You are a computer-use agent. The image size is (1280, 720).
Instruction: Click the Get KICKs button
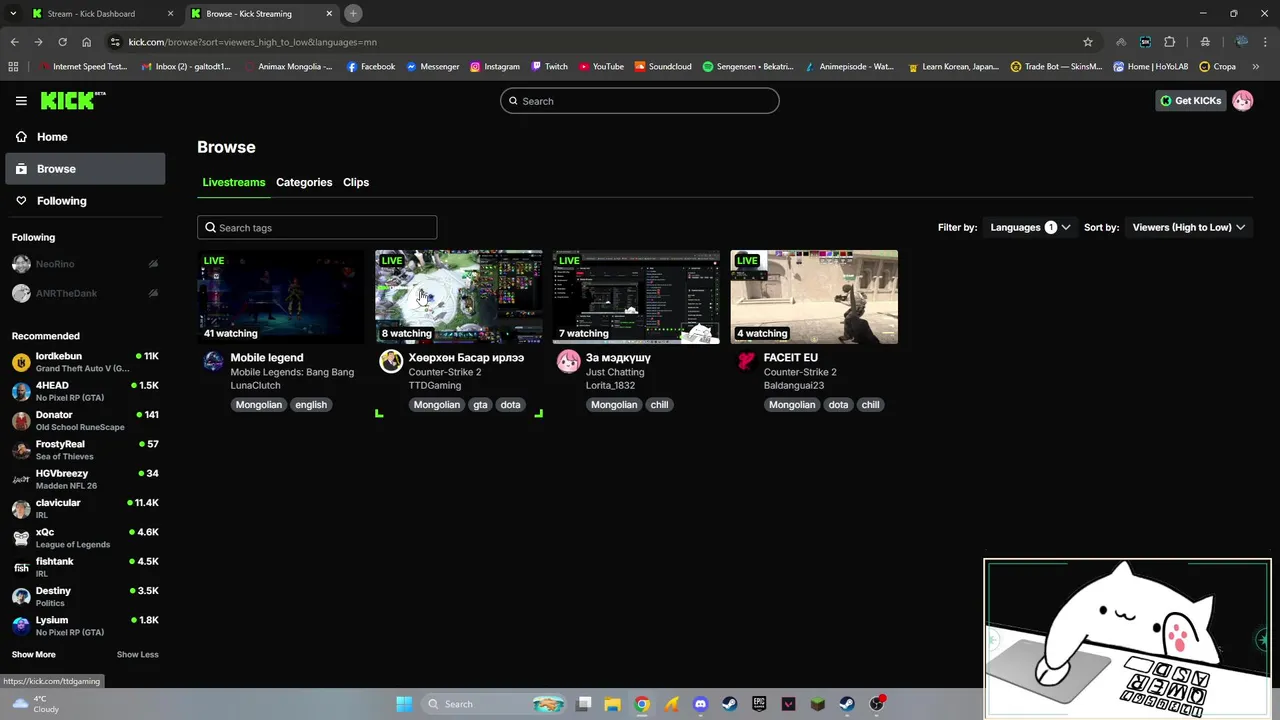coord(1190,101)
